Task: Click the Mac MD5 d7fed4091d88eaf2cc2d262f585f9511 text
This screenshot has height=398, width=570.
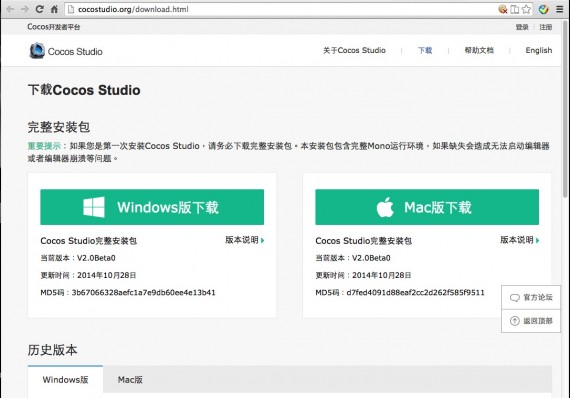Action: point(416,293)
